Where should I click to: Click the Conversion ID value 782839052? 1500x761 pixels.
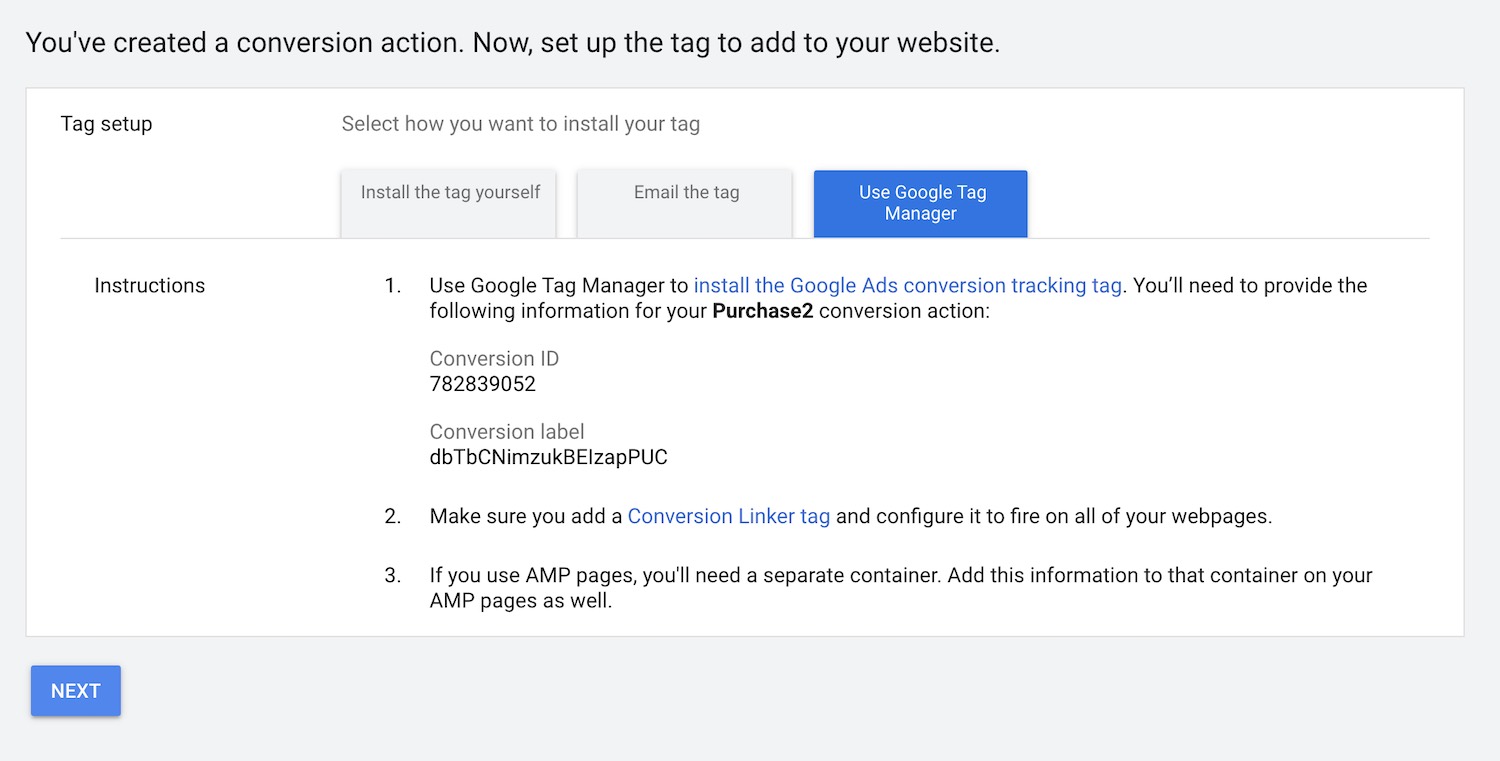tap(483, 384)
